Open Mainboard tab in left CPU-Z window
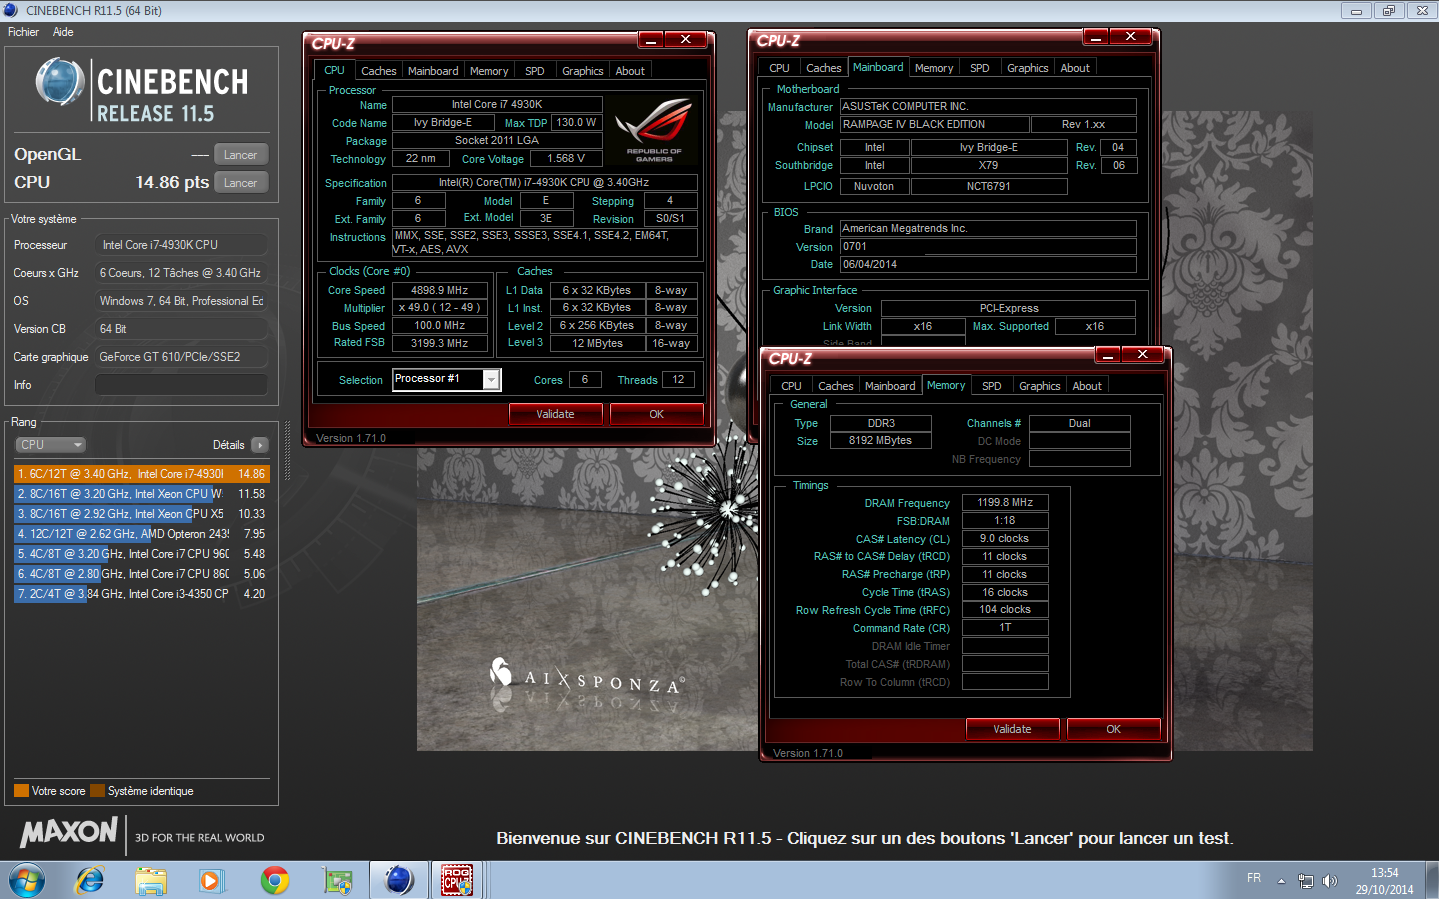The height and width of the screenshot is (899, 1439). pos(433,71)
